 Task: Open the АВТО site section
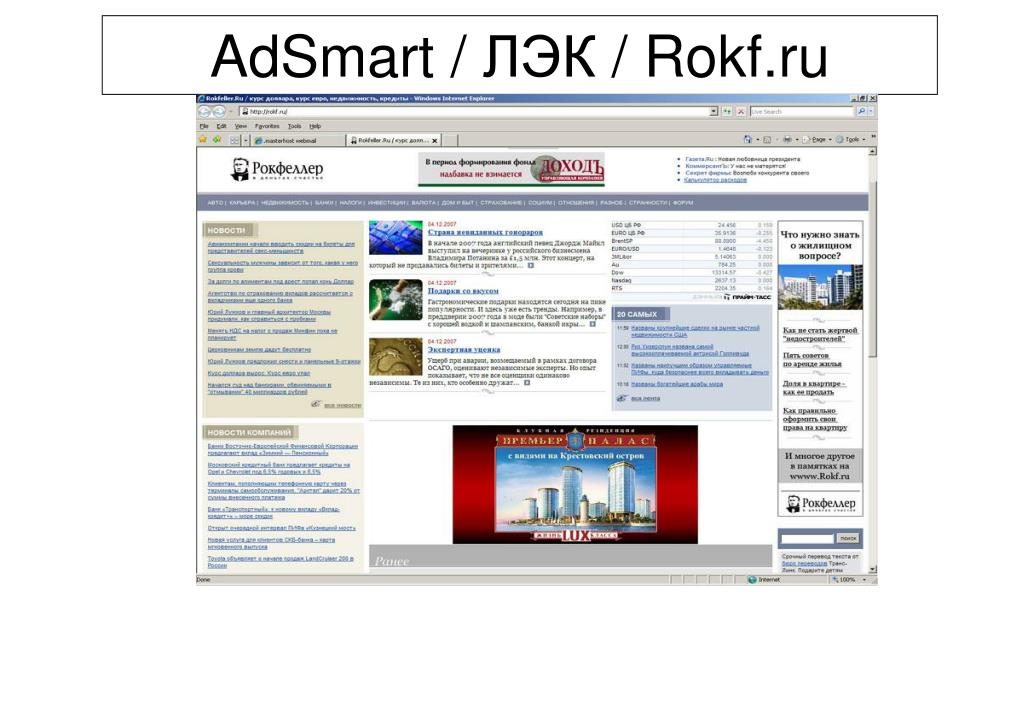click(x=215, y=203)
